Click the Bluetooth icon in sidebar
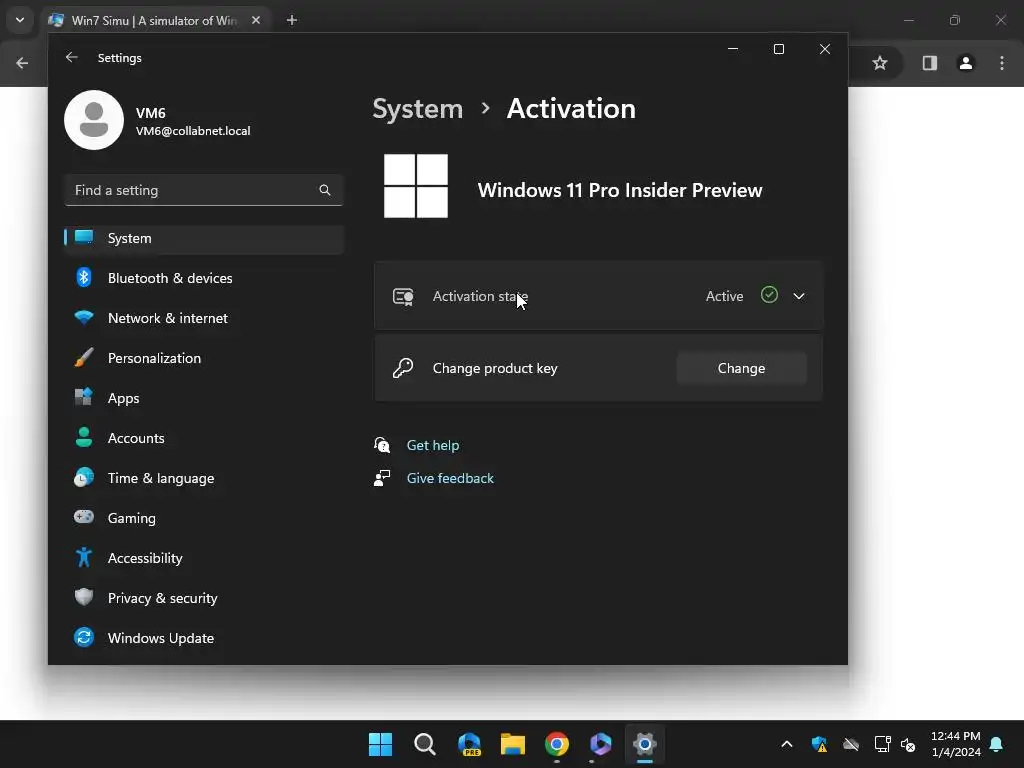Screen dimensions: 1024x768 point(84,278)
